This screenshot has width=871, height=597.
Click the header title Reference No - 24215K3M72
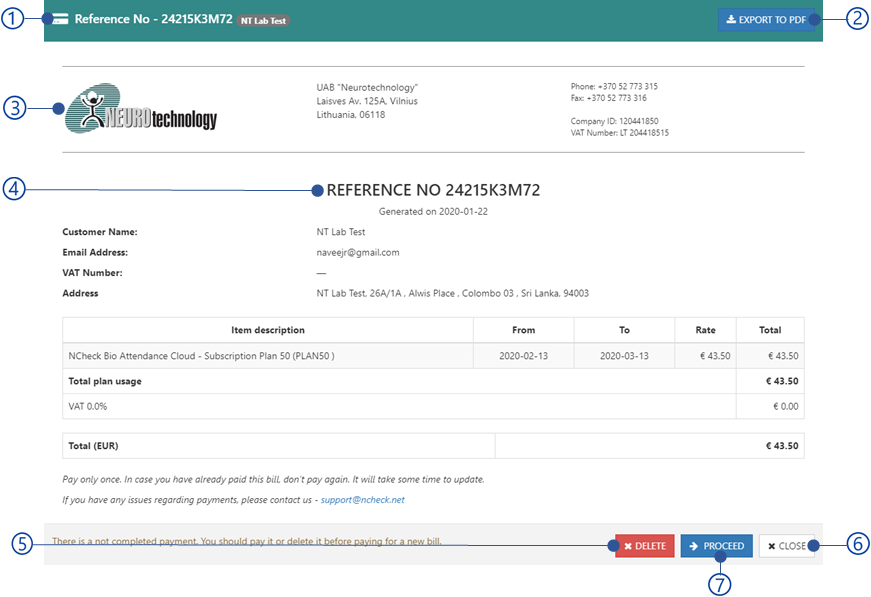tap(153, 19)
